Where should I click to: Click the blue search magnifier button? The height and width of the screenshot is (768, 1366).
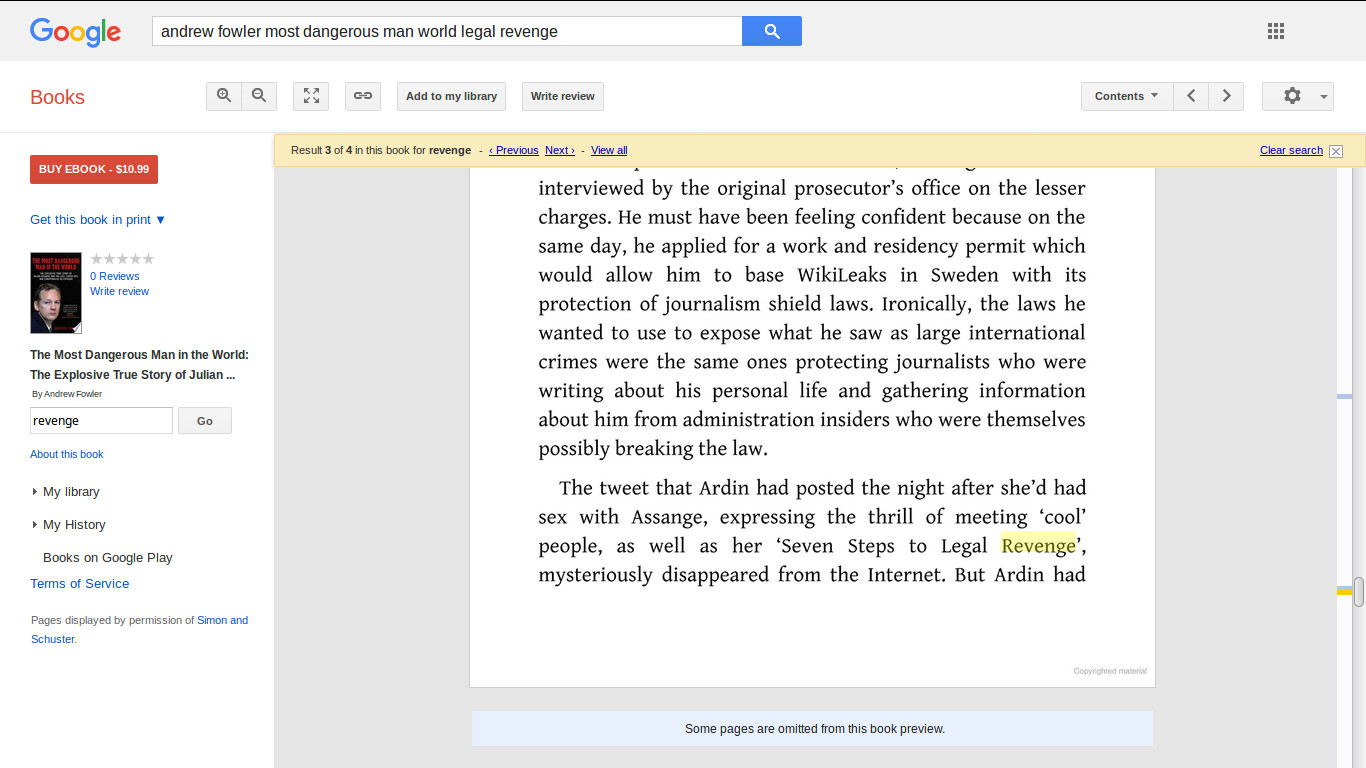coord(772,31)
